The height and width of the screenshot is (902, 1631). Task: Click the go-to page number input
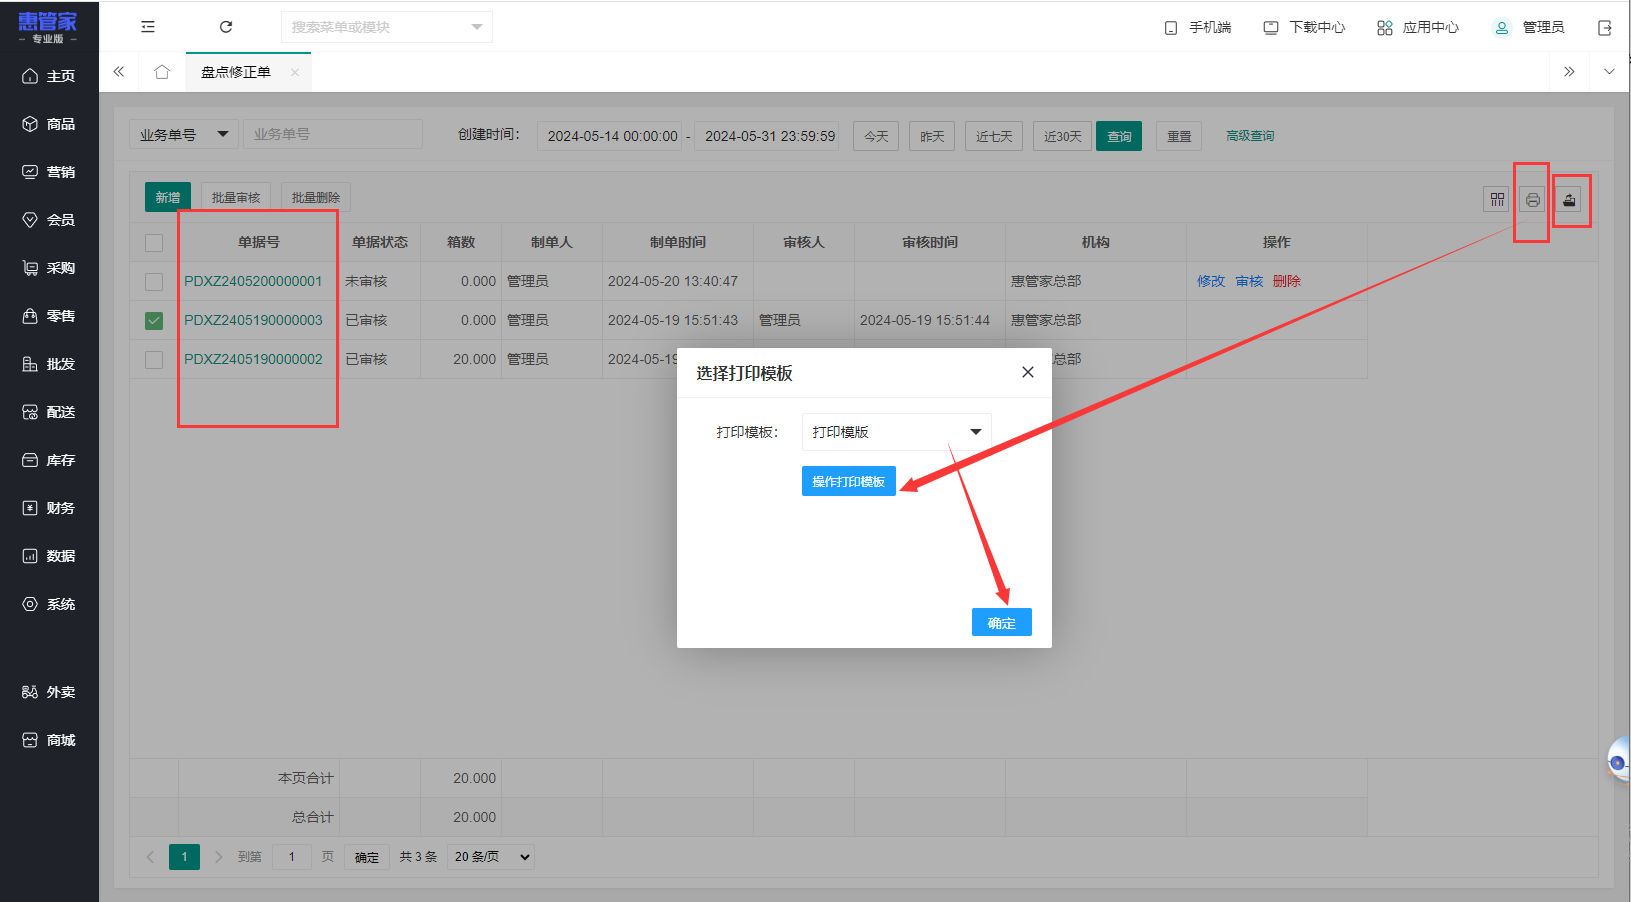tap(292, 857)
